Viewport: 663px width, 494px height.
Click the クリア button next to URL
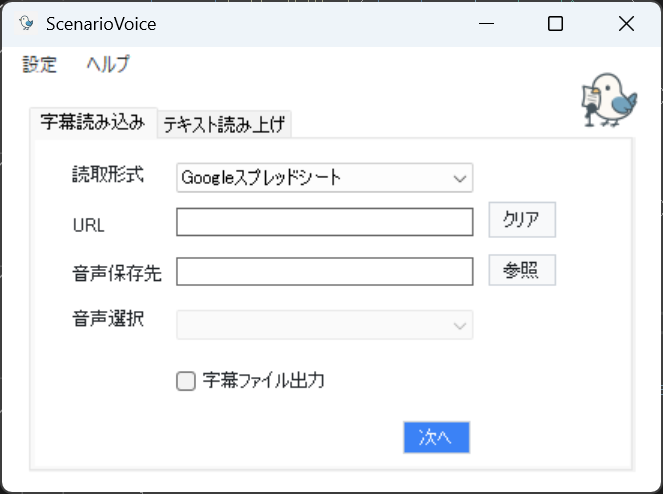[522, 220]
